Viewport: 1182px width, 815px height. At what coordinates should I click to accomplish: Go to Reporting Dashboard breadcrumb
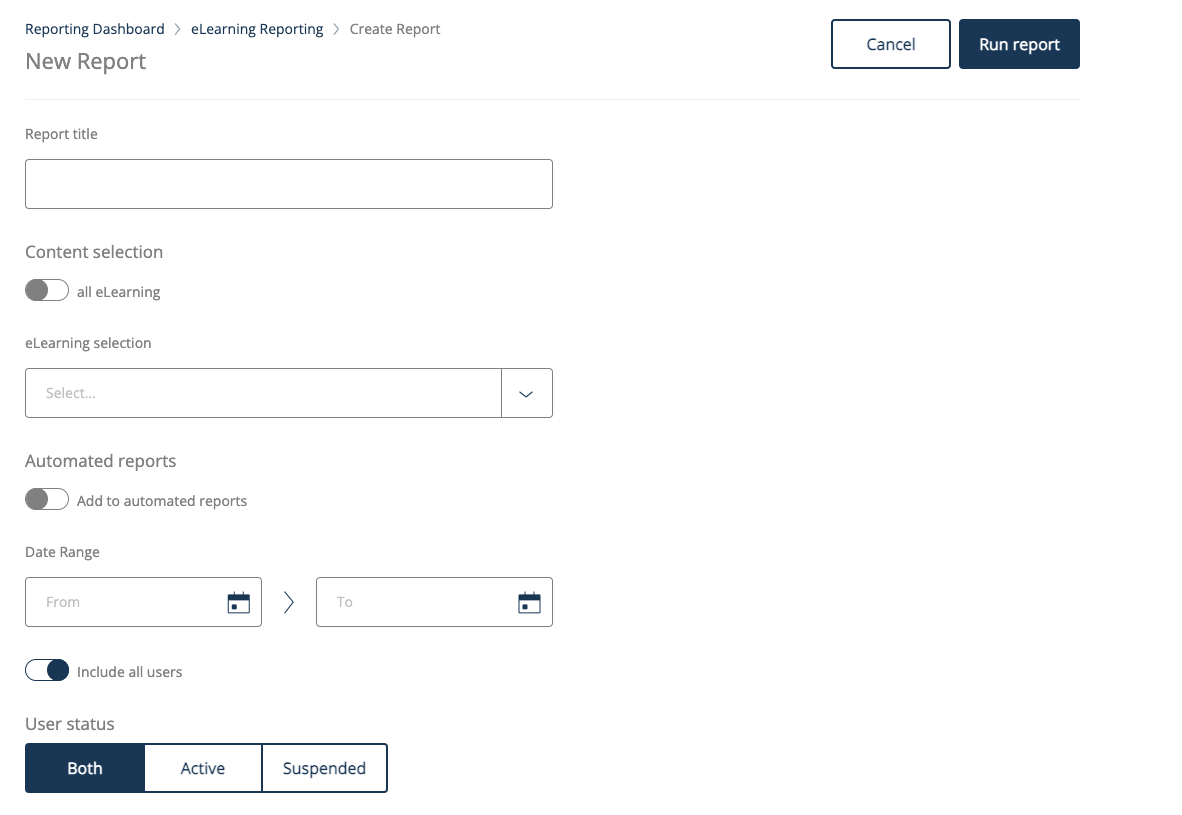tap(95, 30)
